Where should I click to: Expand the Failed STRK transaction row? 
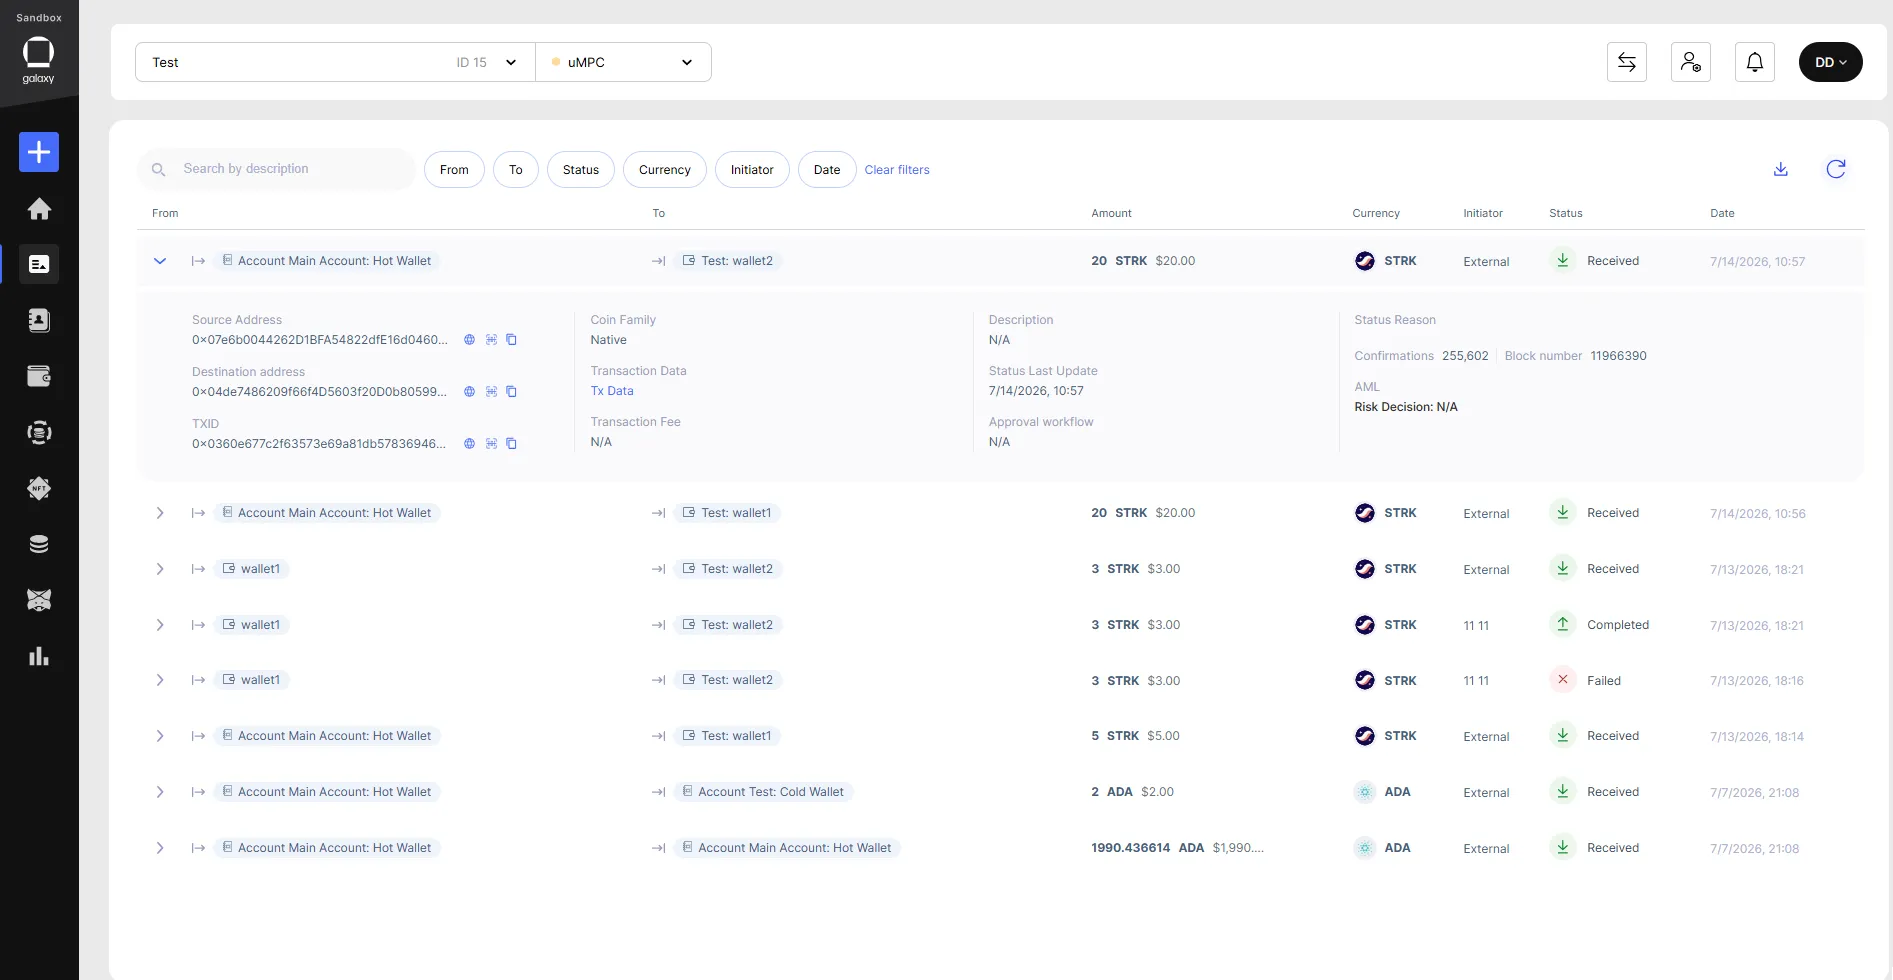point(160,680)
